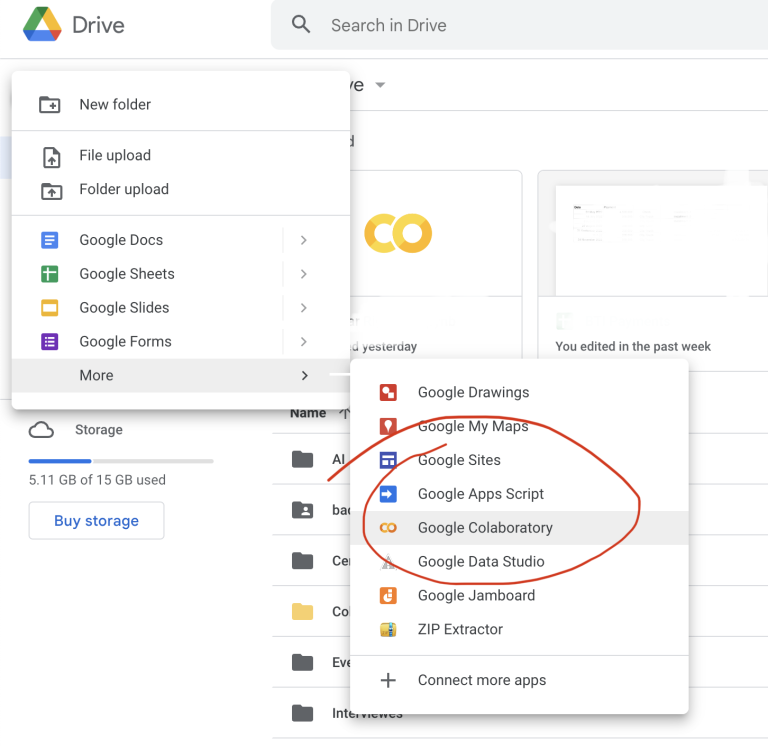The height and width of the screenshot is (748, 768).
Task: Click the storage usage progress bar
Action: point(121,461)
